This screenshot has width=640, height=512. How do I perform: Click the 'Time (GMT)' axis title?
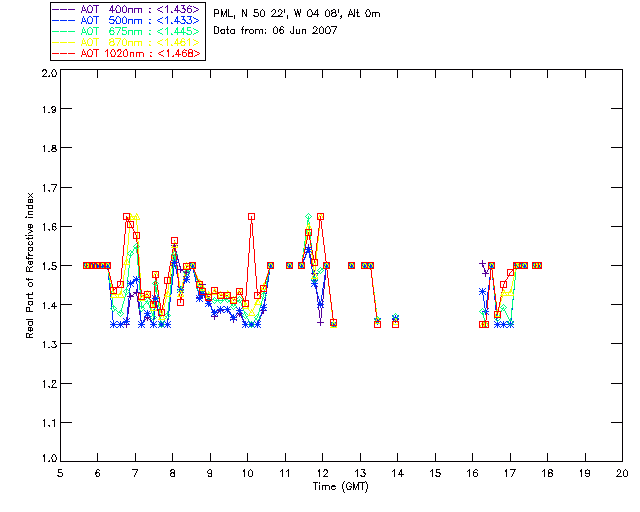[341, 486]
